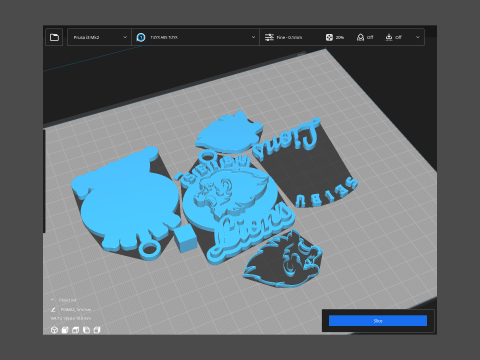Expand the print settings panel chevron
This screenshot has height=360, width=480.
click(x=418, y=37)
